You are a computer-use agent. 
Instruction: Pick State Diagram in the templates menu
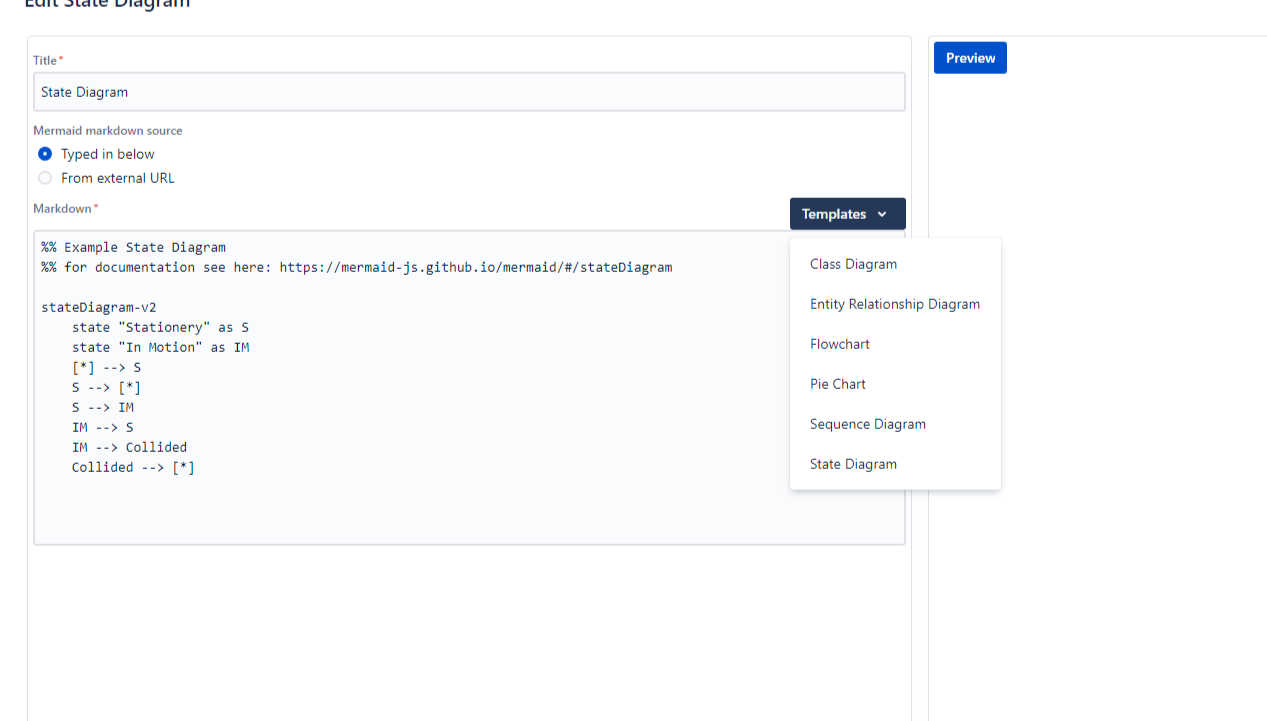pyautogui.click(x=853, y=464)
